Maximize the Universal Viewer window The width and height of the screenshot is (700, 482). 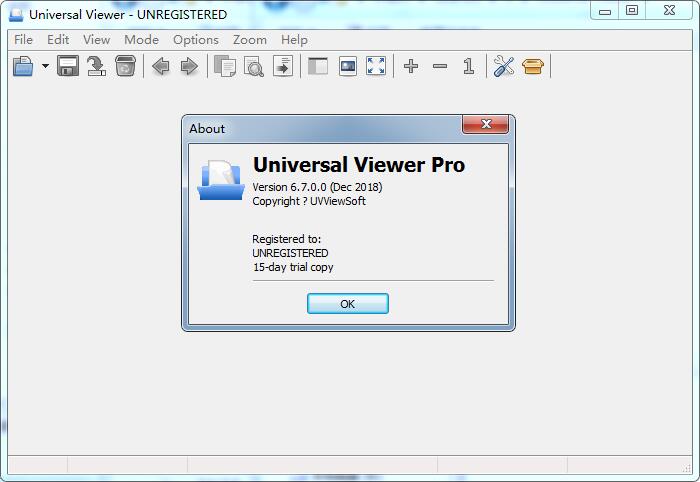click(632, 11)
